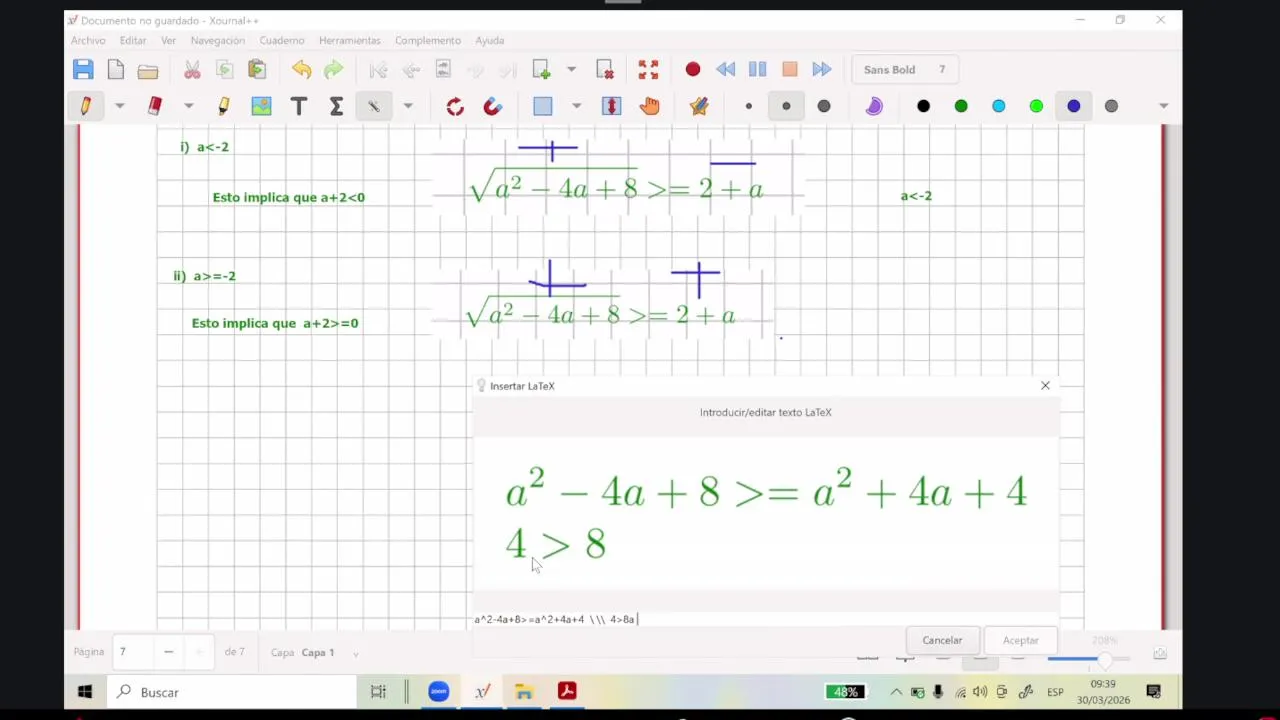Expand the toolbar overflow arrow at right
Screen dimensions: 1280x720
click(1163, 106)
